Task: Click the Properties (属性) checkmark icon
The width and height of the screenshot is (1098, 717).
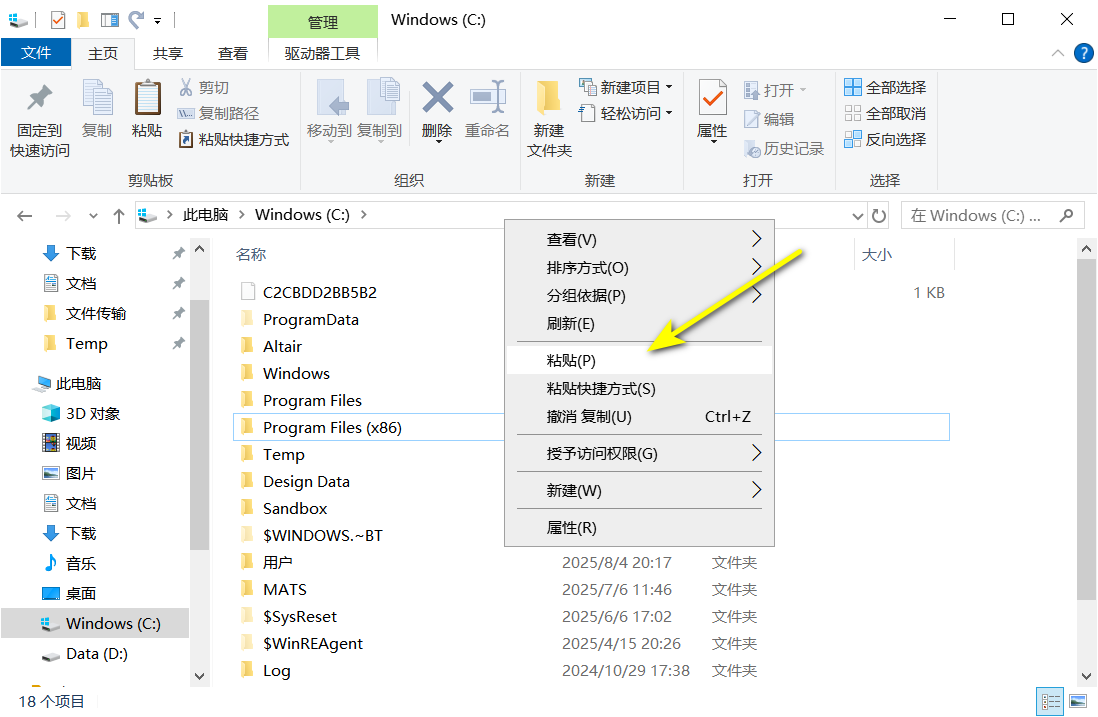Action: [x=713, y=98]
